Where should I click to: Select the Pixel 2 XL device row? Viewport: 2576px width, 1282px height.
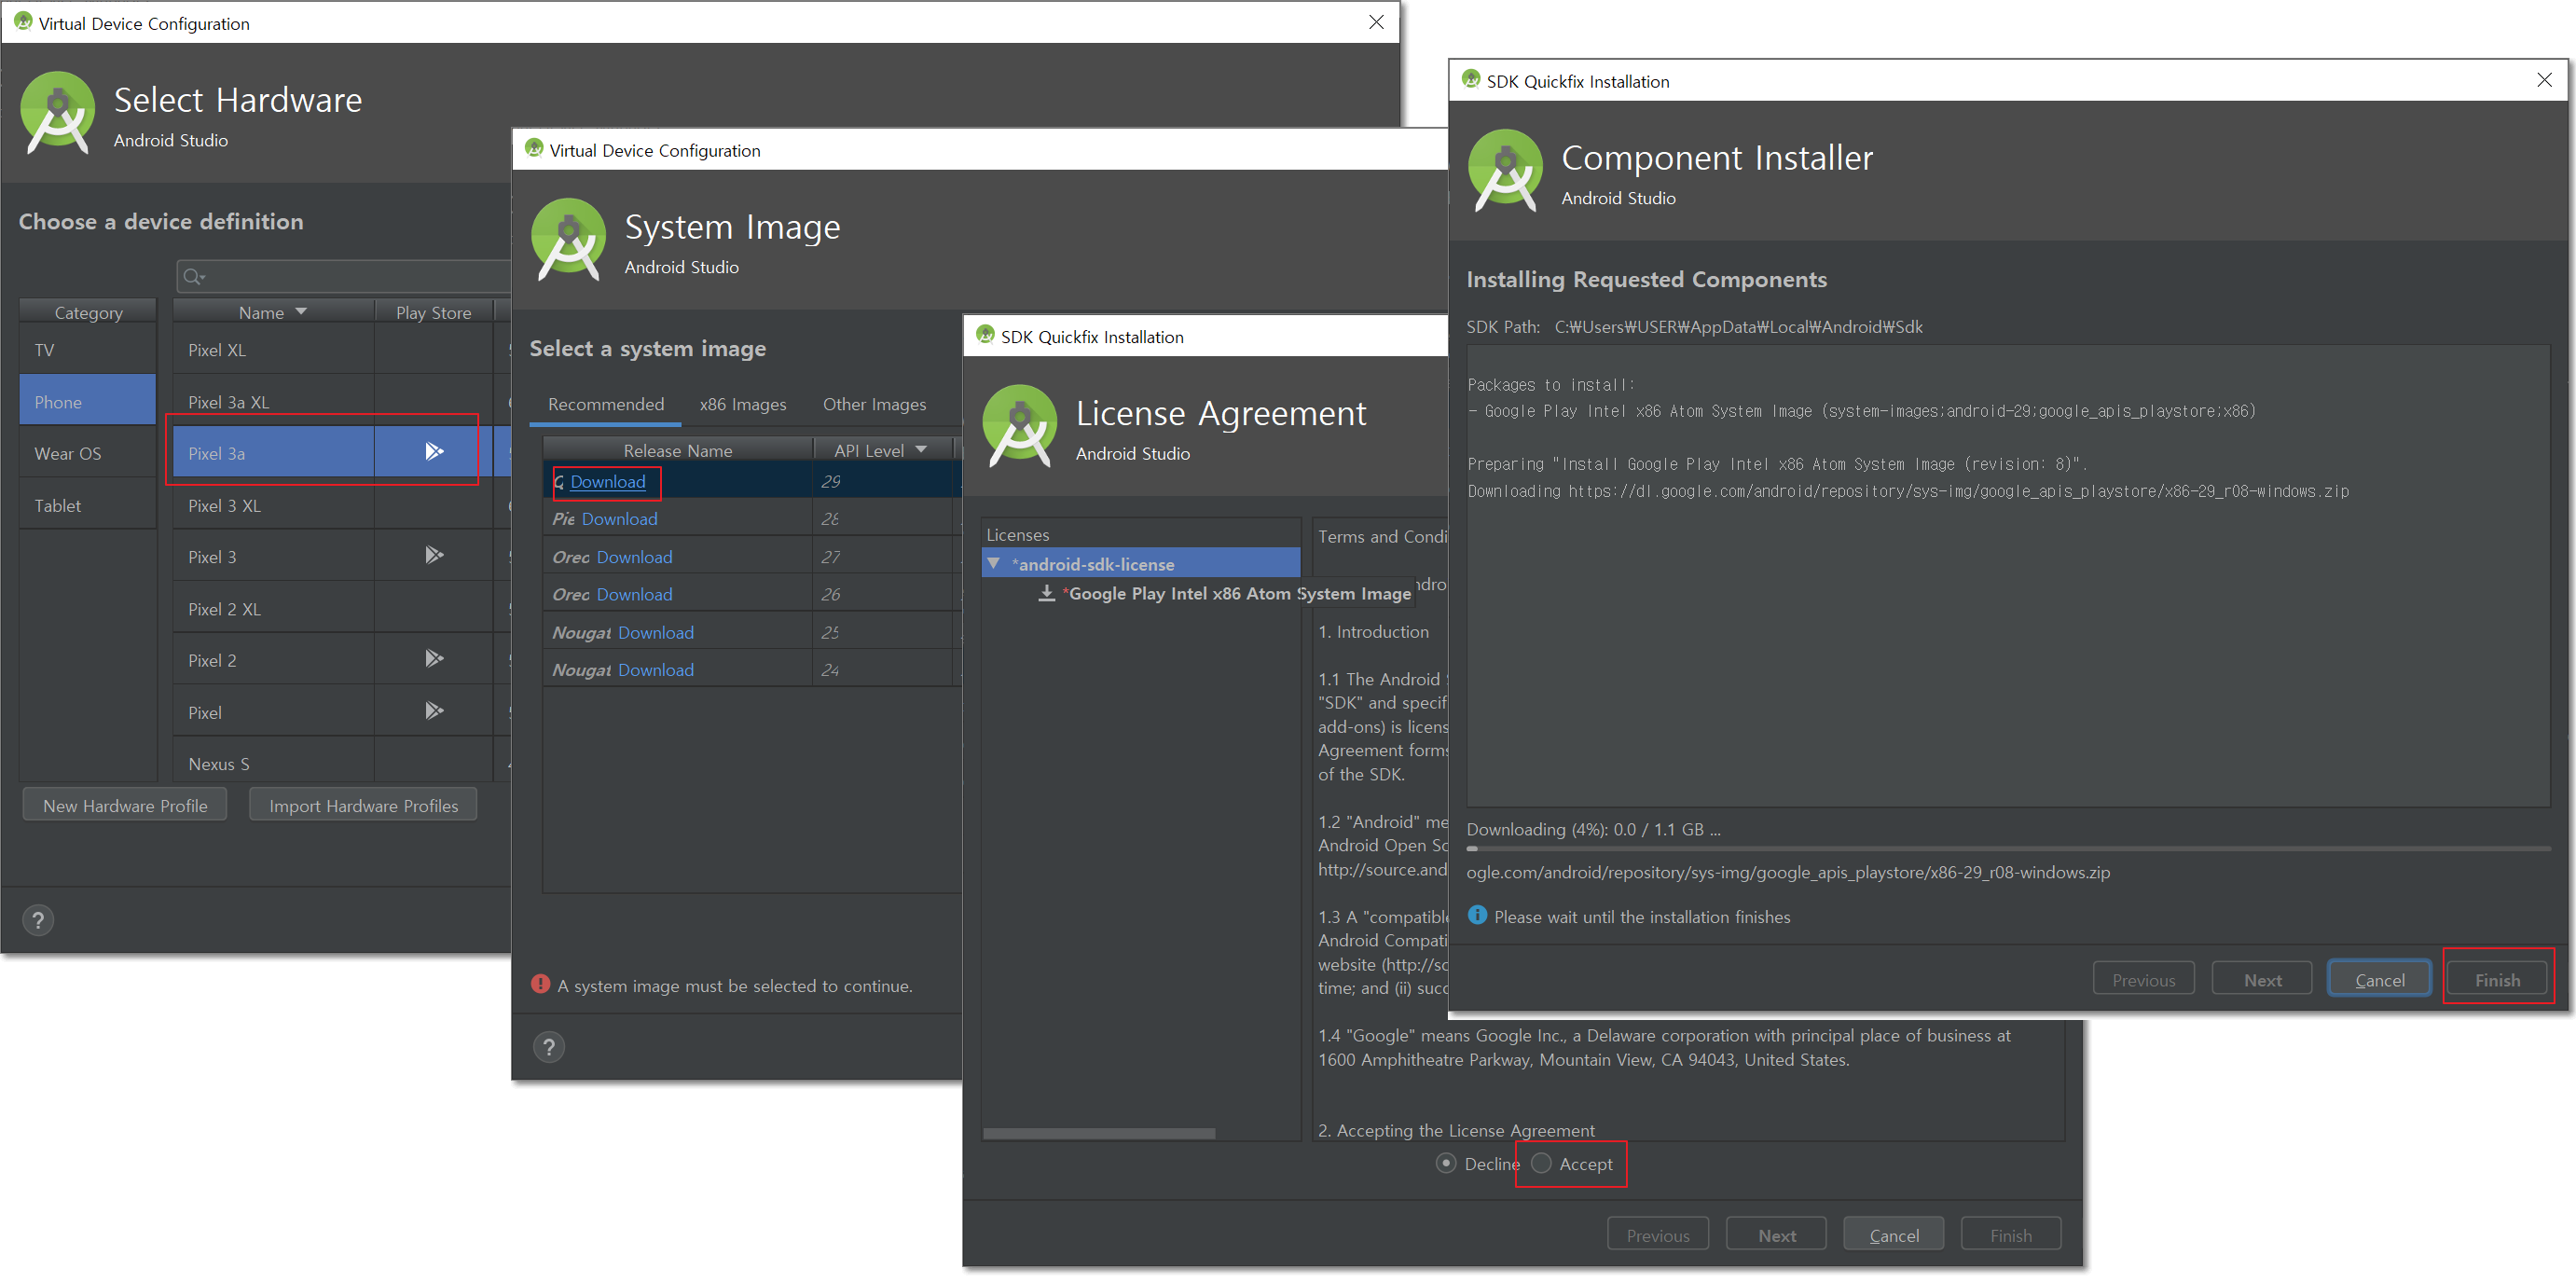340,608
